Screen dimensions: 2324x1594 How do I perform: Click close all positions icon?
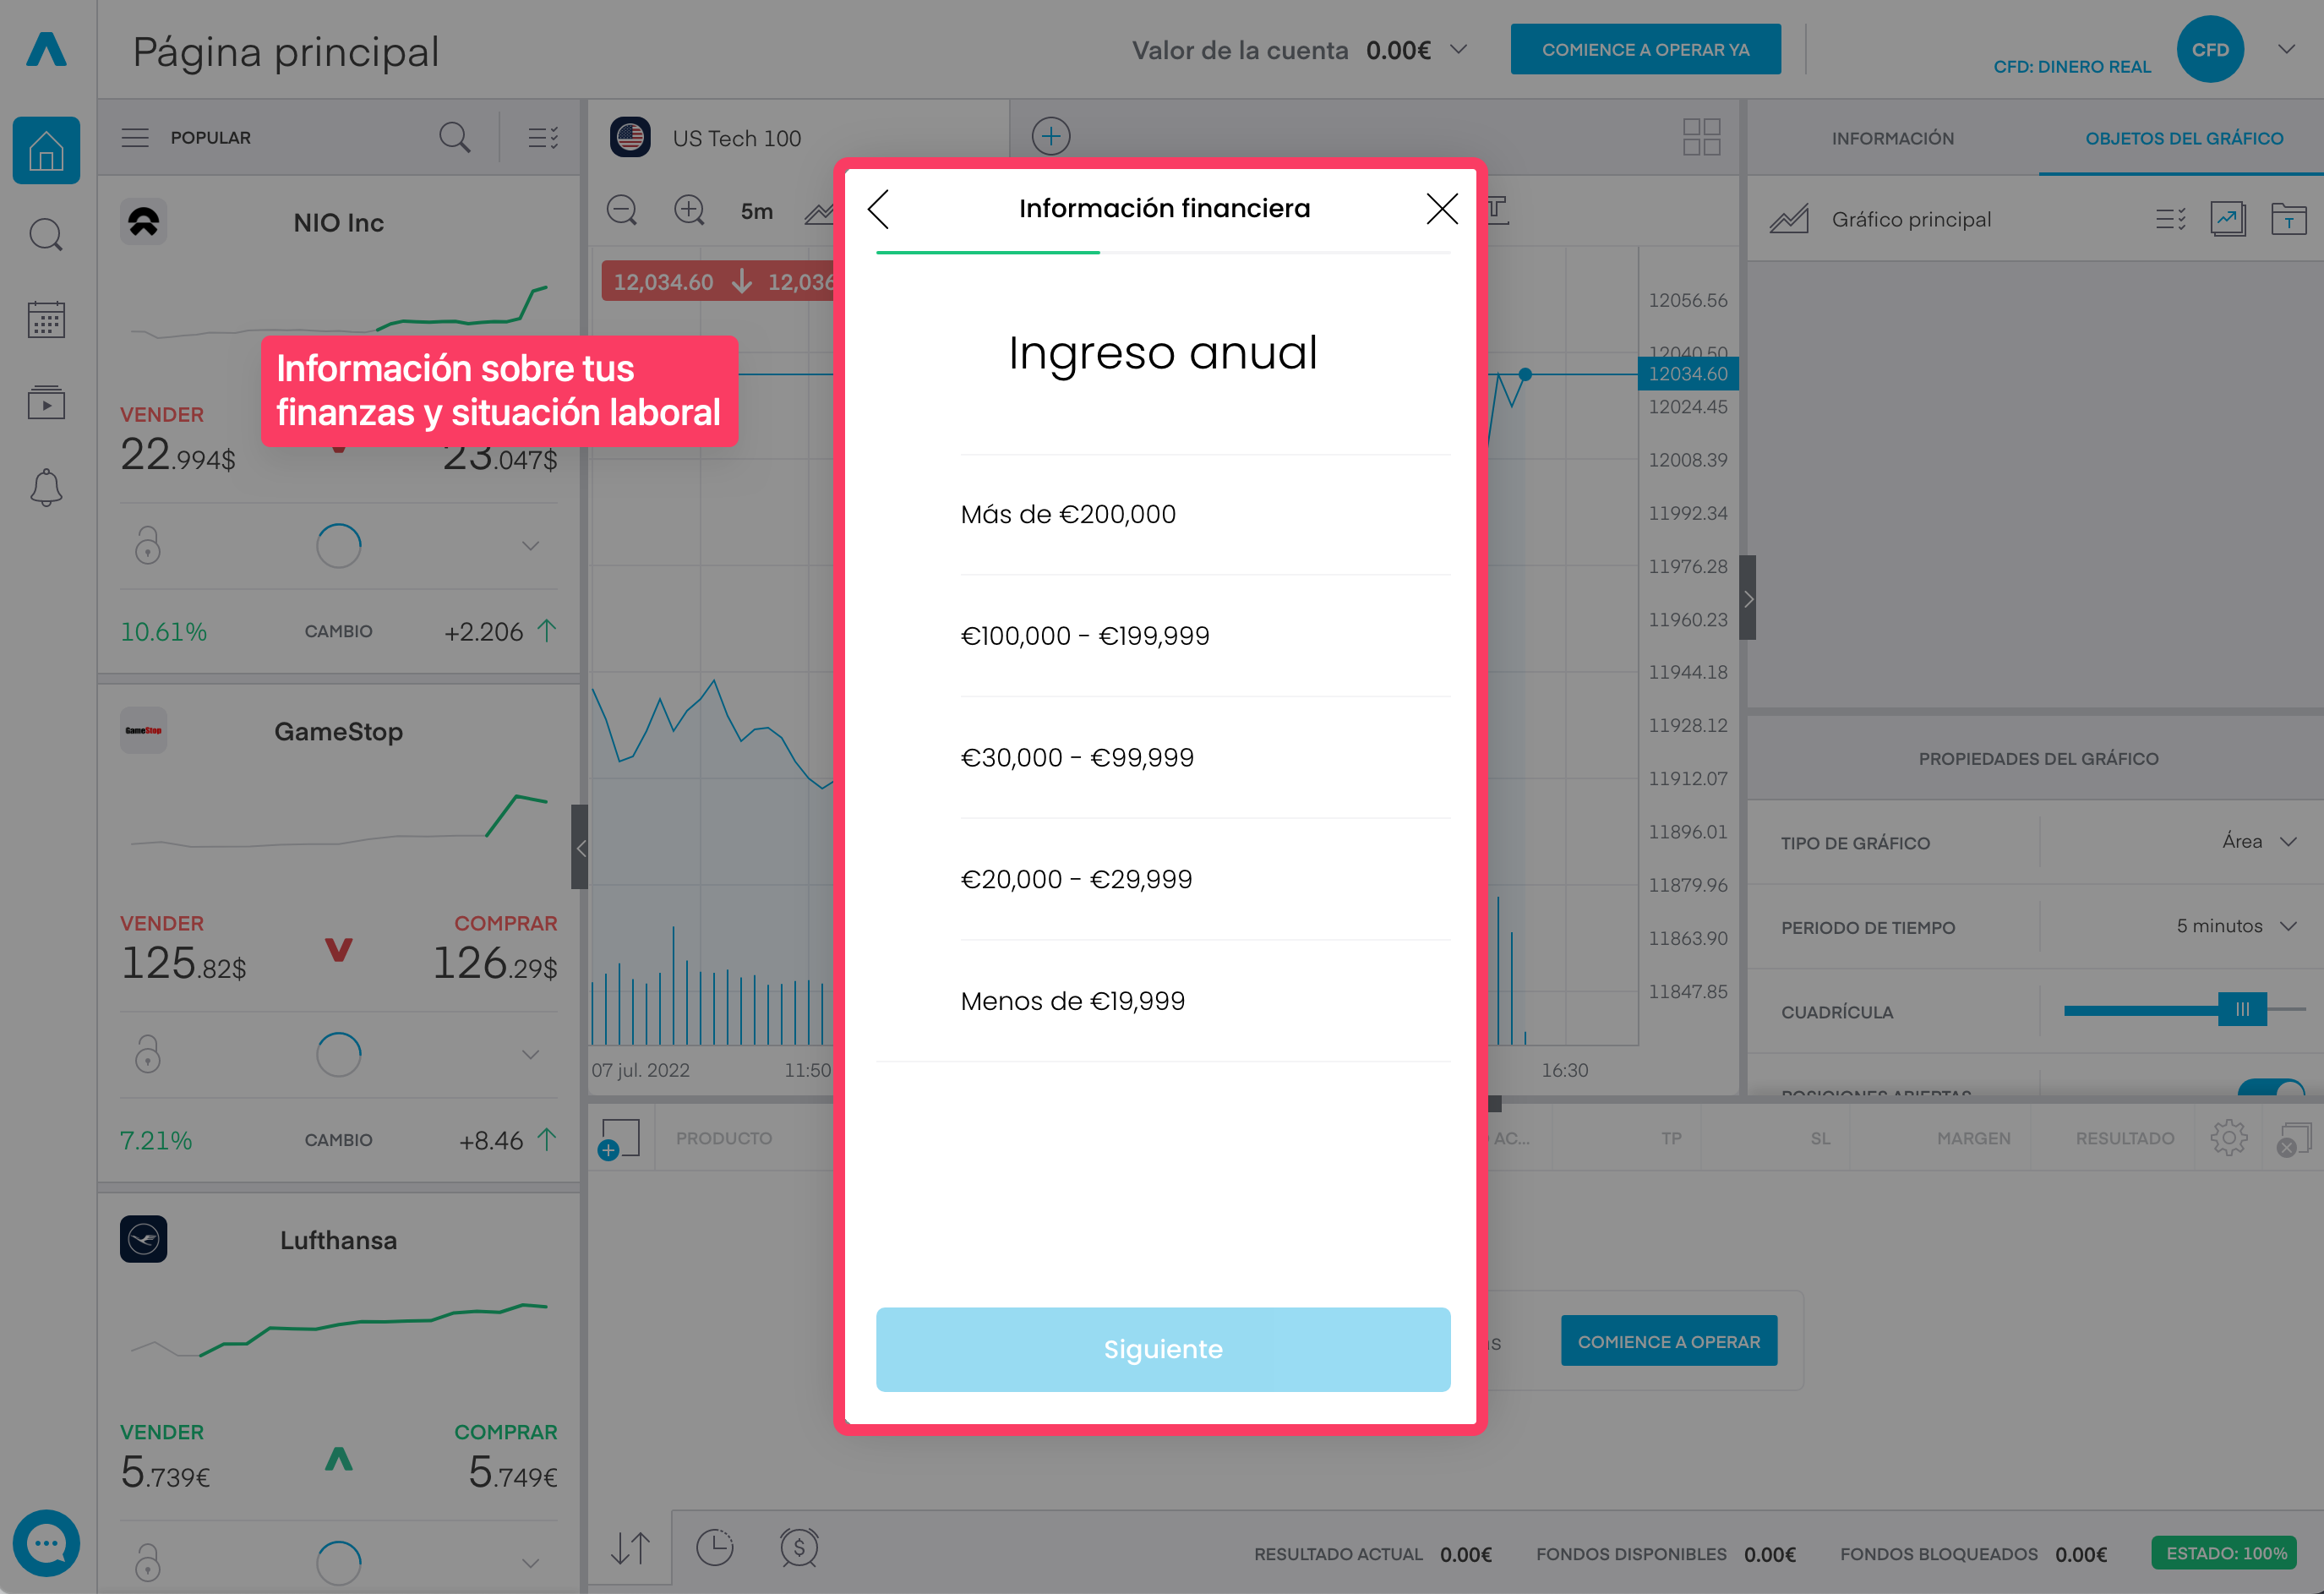pos(2295,1140)
